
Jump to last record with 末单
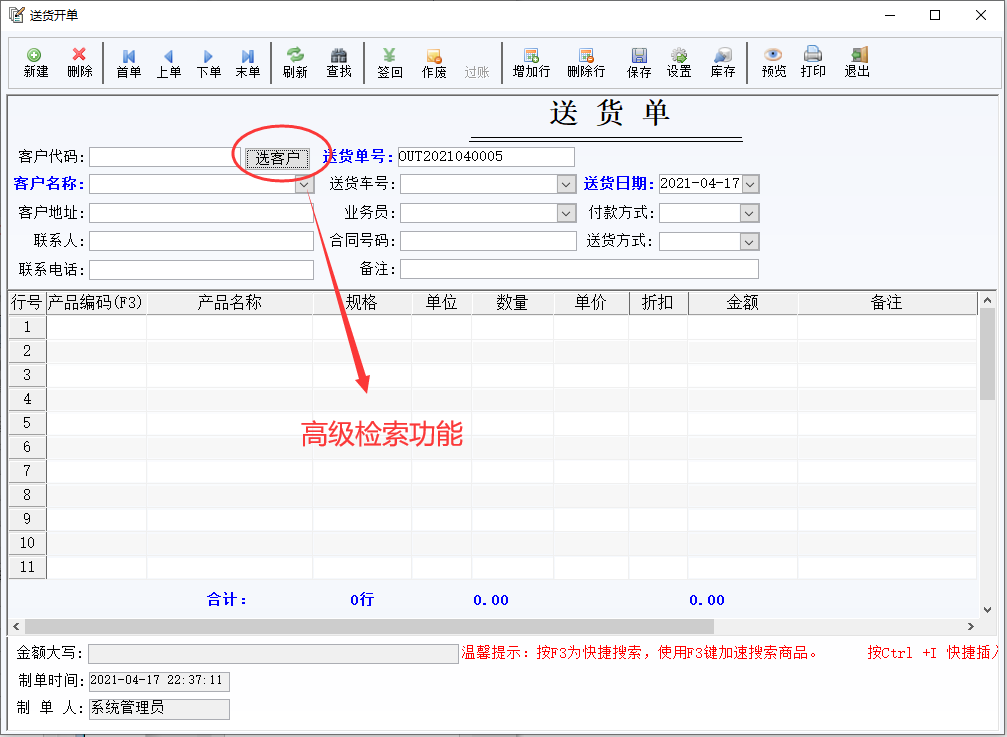point(247,64)
